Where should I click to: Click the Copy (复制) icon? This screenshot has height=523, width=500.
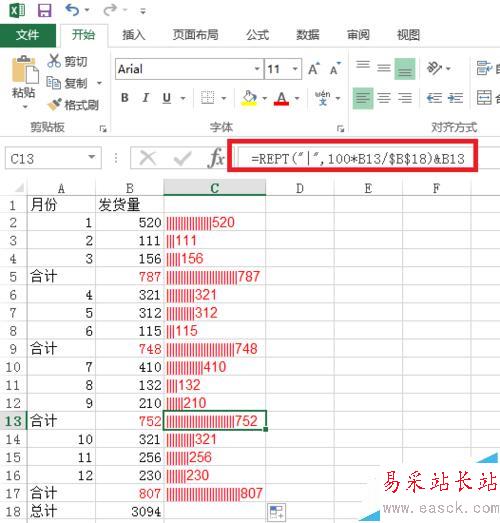[x=53, y=82]
